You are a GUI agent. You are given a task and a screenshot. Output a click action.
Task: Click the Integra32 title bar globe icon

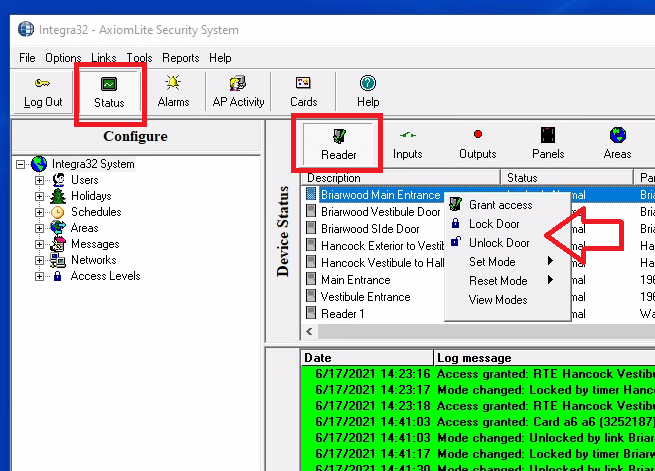tap(26, 29)
